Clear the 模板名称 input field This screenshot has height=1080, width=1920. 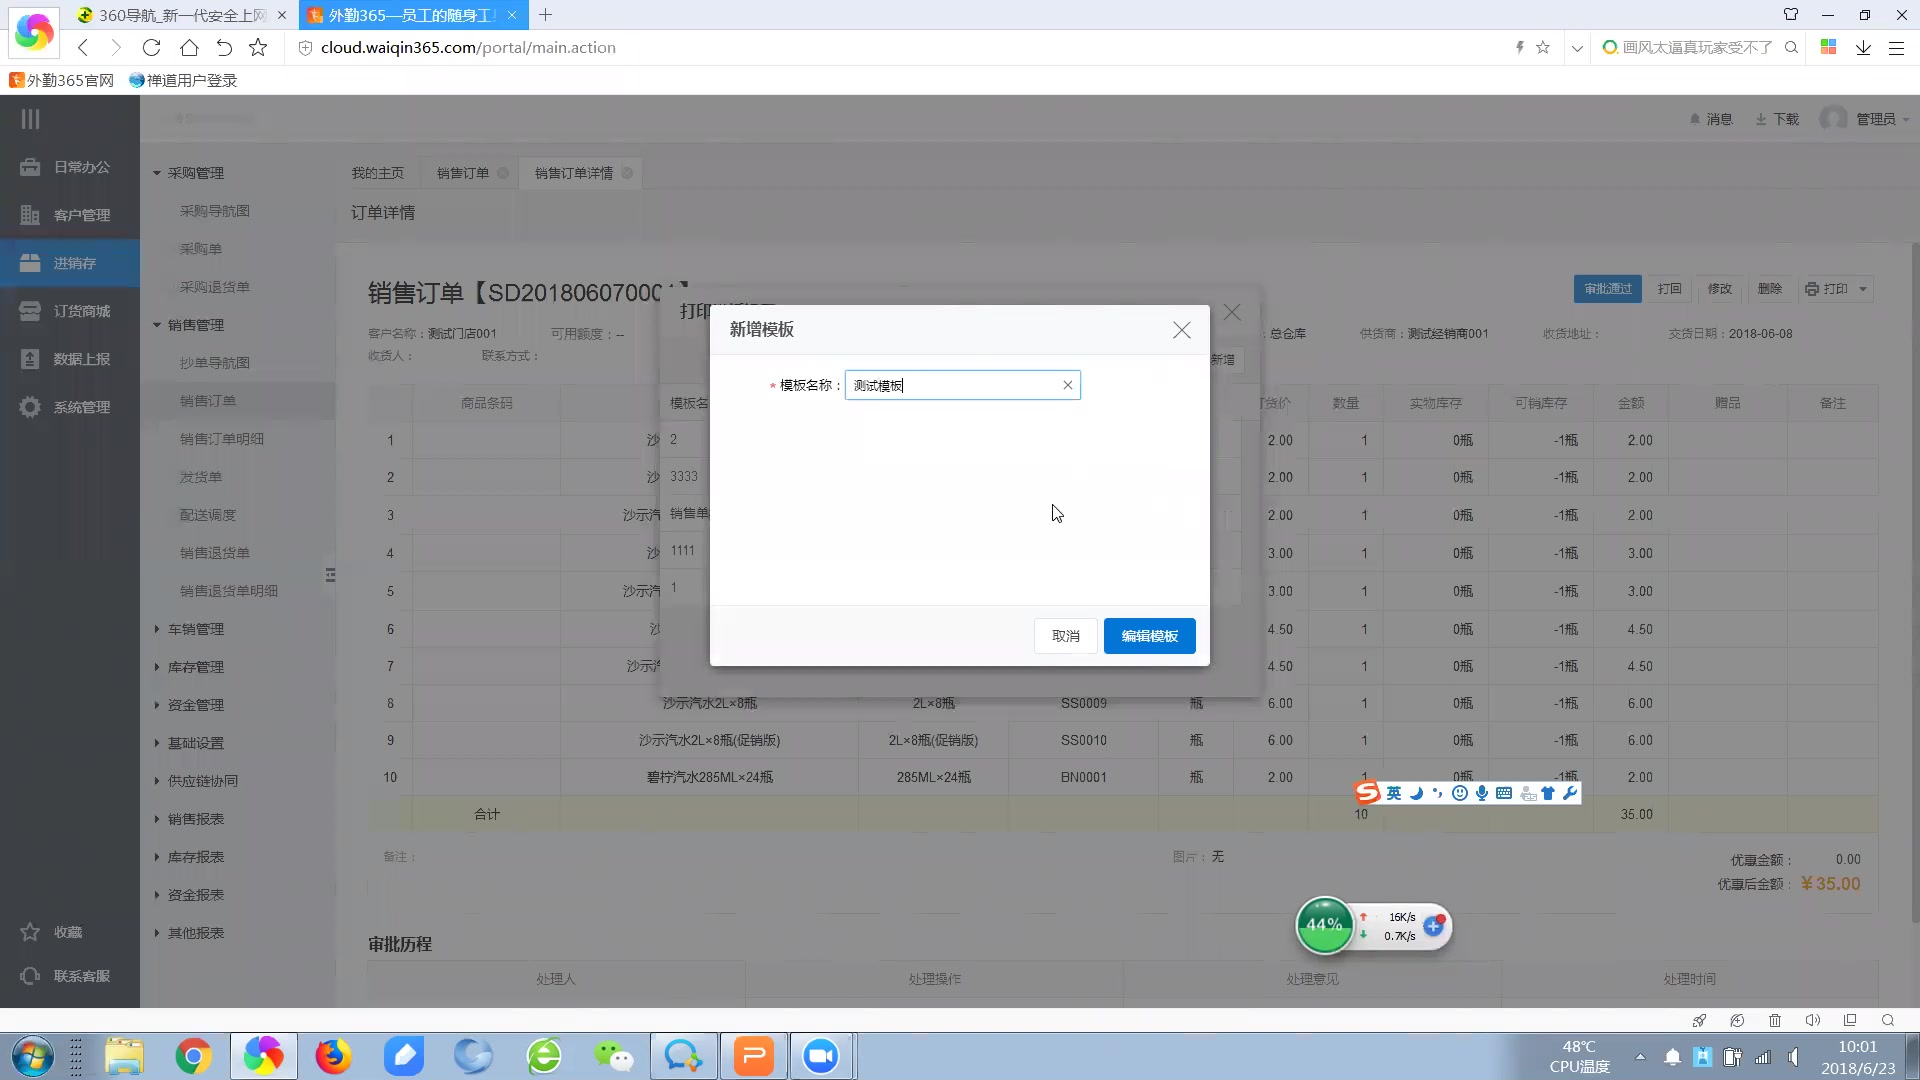tap(1068, 385)
